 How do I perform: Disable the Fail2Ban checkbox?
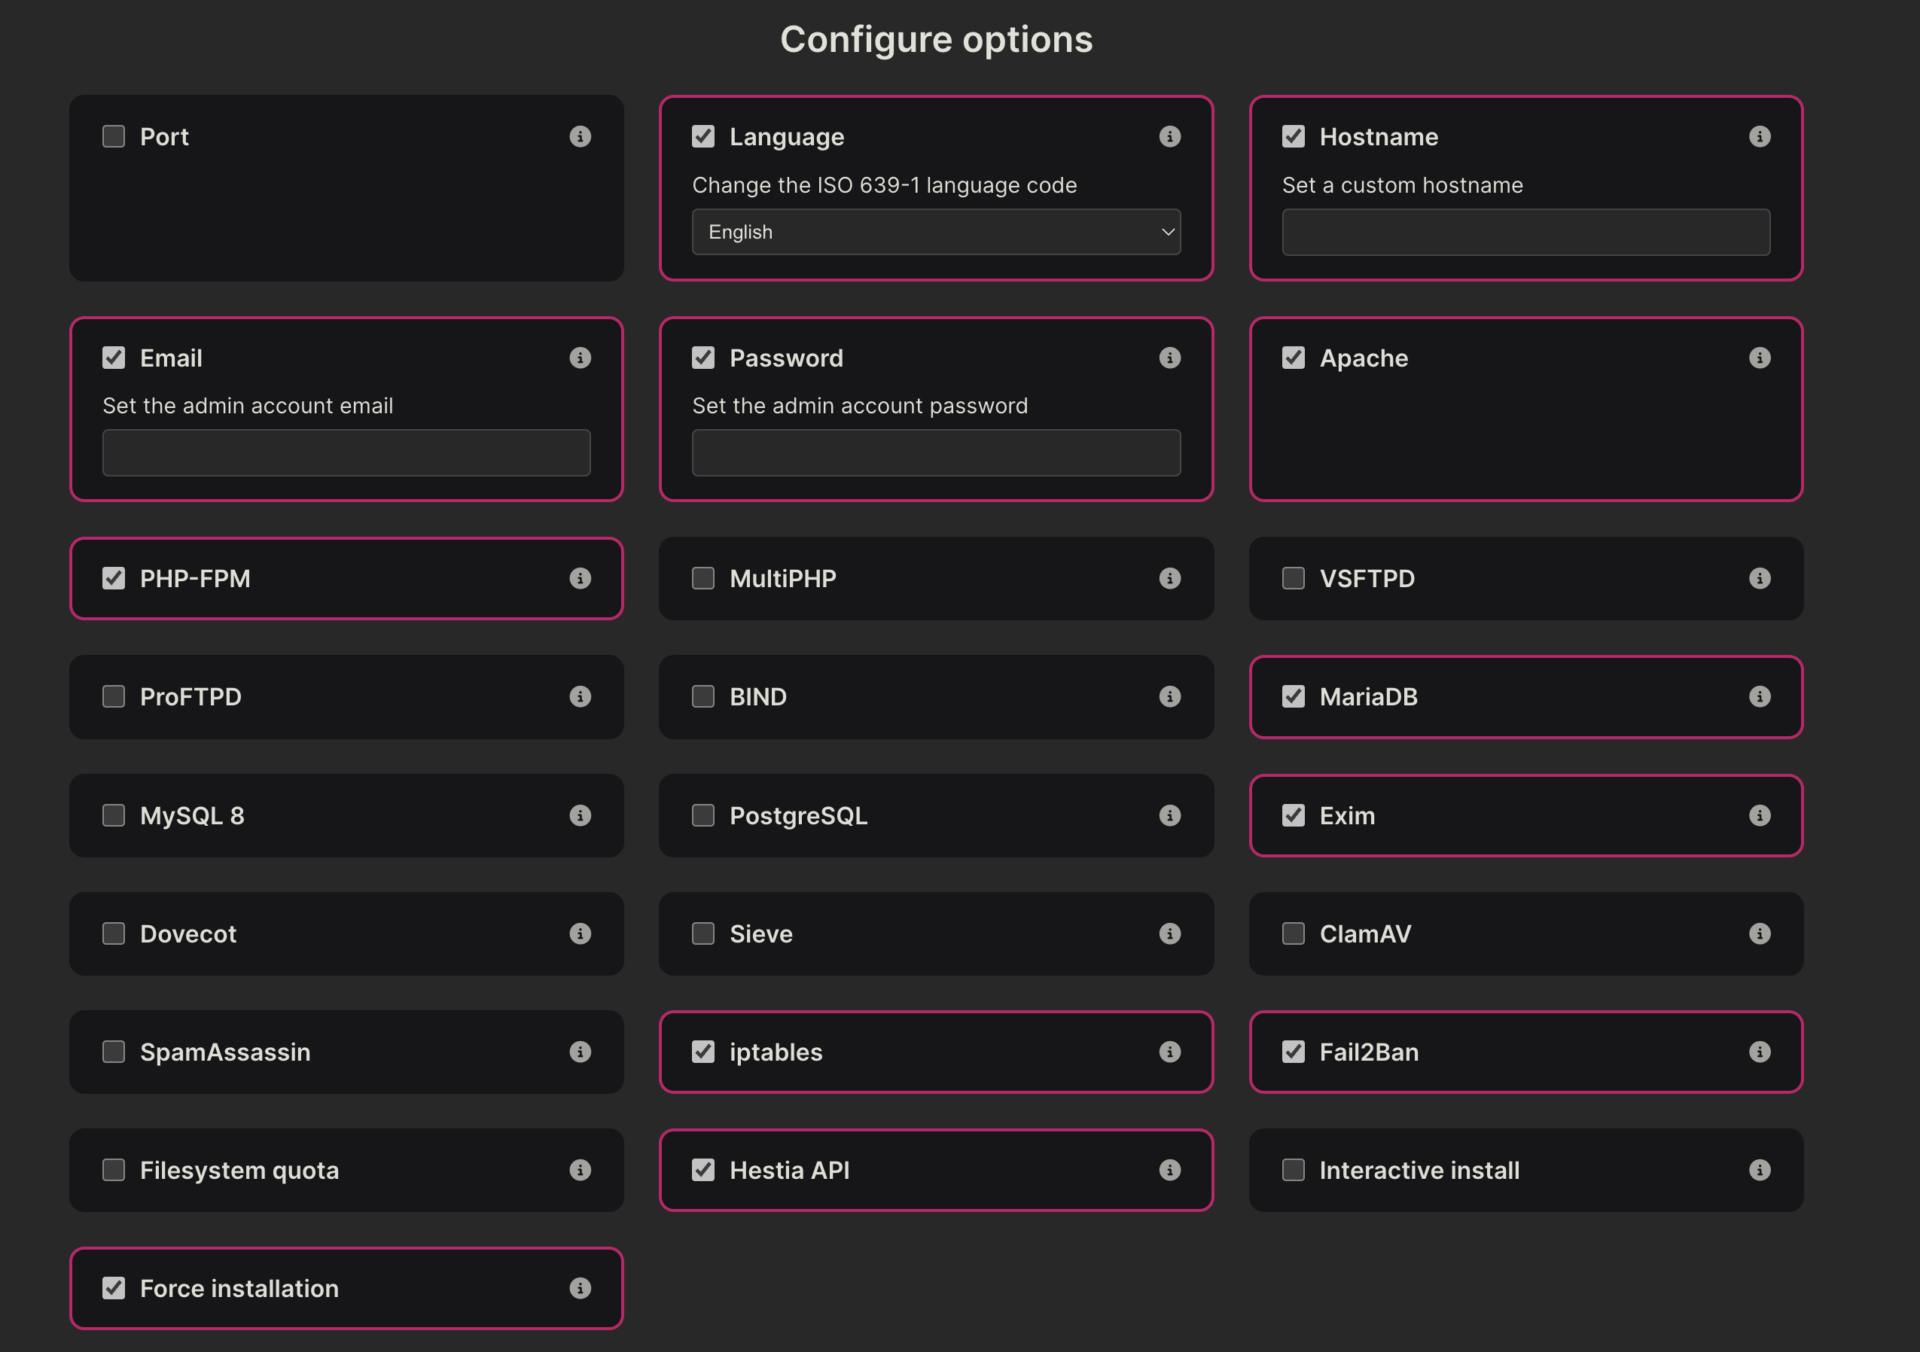coord(1294,1051)
